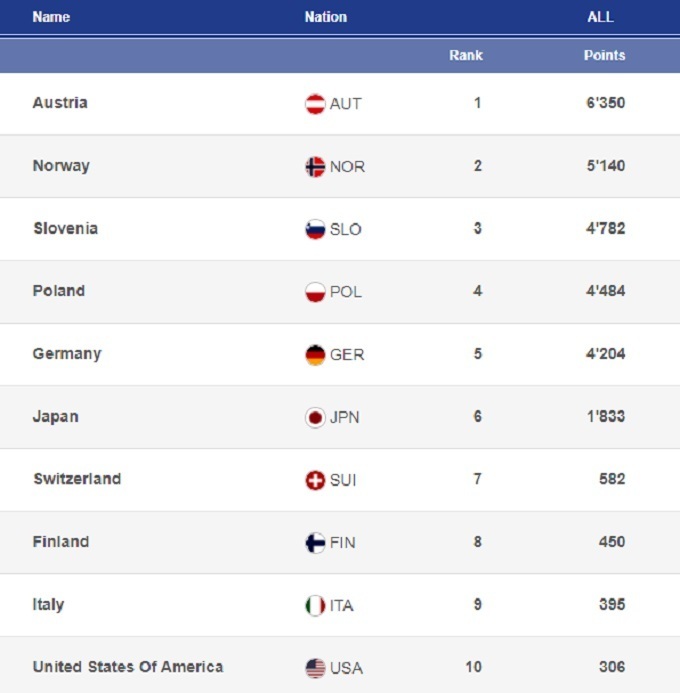Viewport: 680px width, 693px height.
Task: Sort by the Name column header
Action: [x=50, y=17]
